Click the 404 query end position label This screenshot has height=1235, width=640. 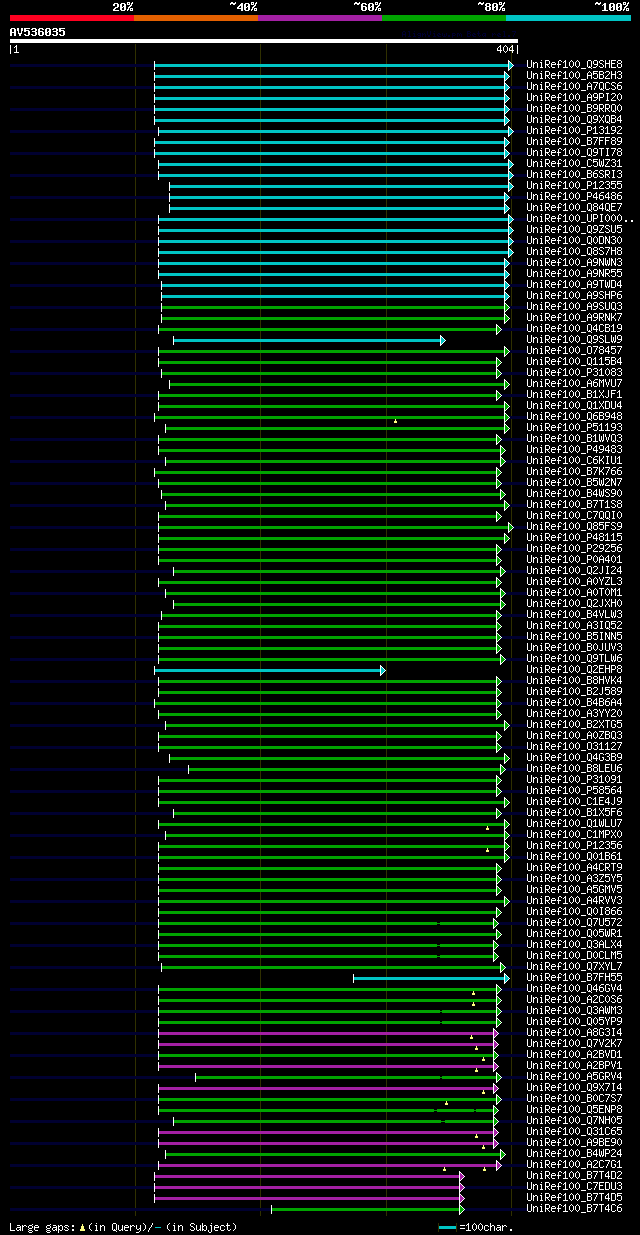tap(504, 49)
